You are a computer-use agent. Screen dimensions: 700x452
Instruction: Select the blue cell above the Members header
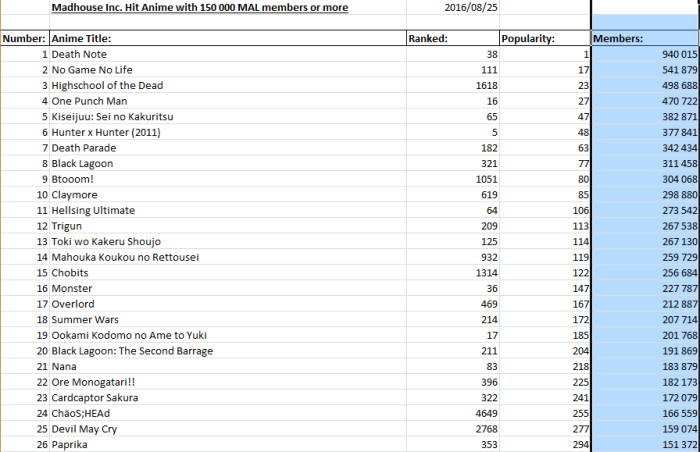646,22
